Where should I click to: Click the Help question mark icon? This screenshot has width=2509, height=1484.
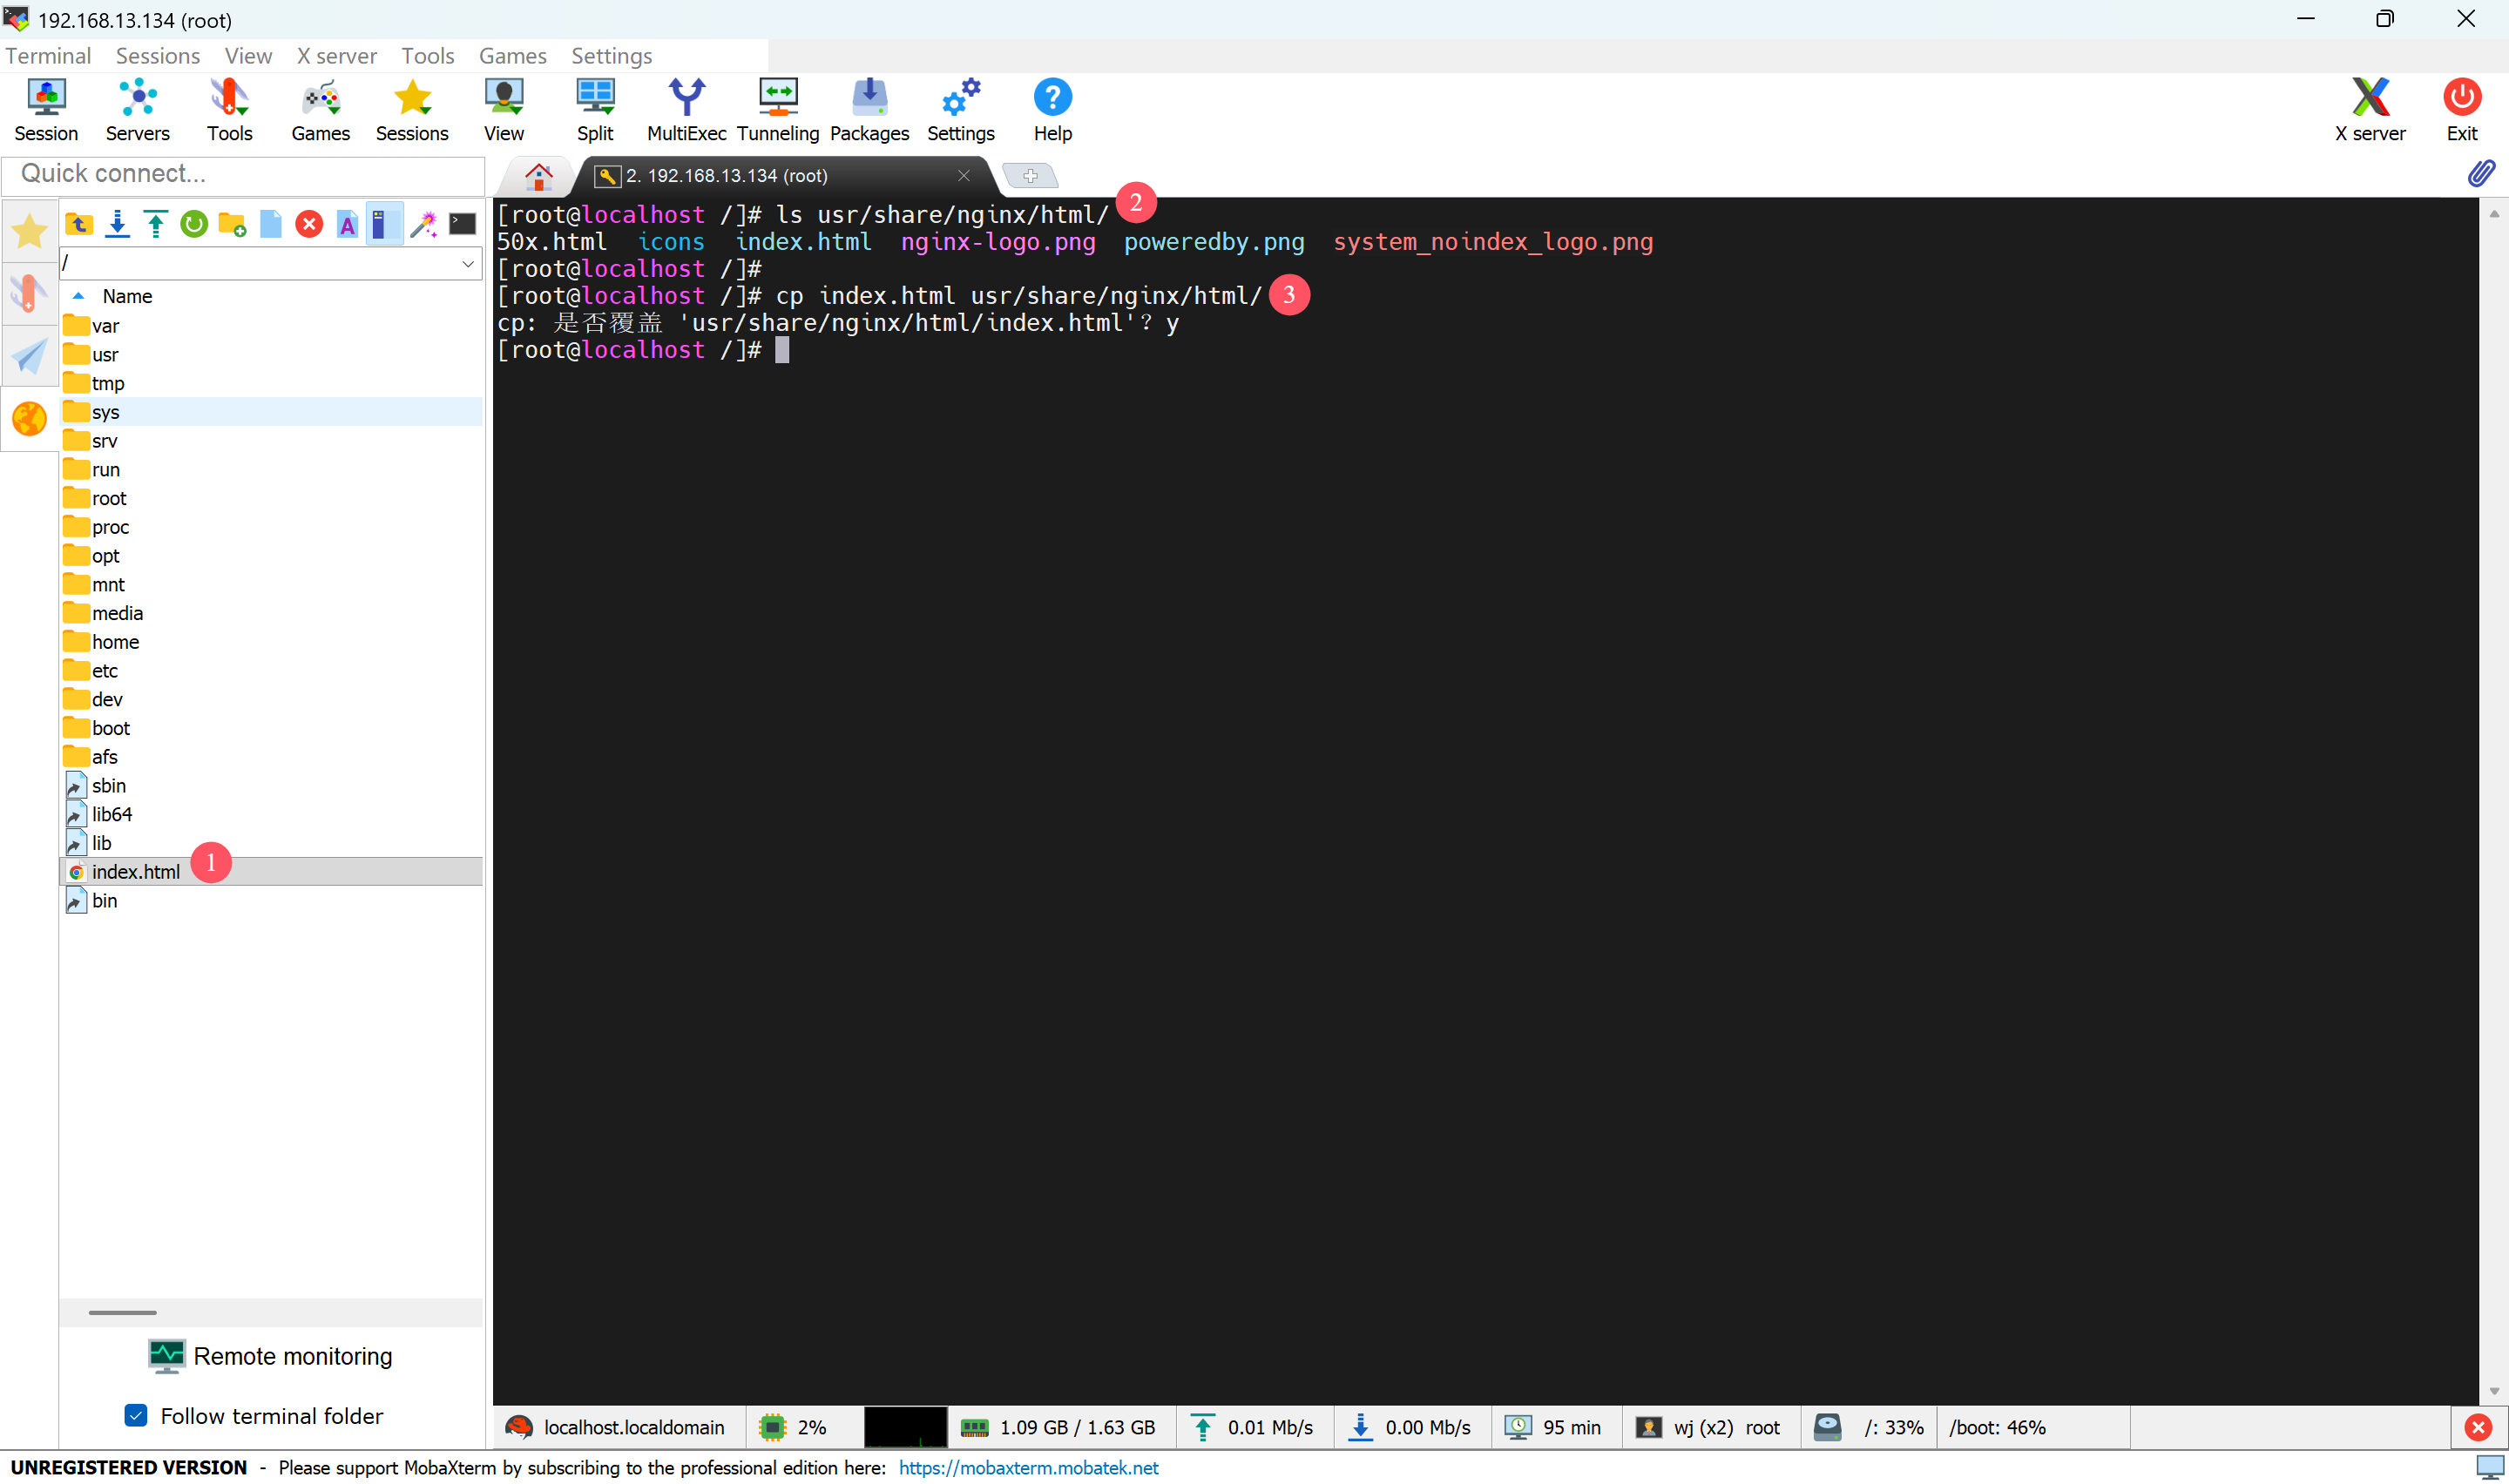pyautogui.click(x=1052, y=110)
